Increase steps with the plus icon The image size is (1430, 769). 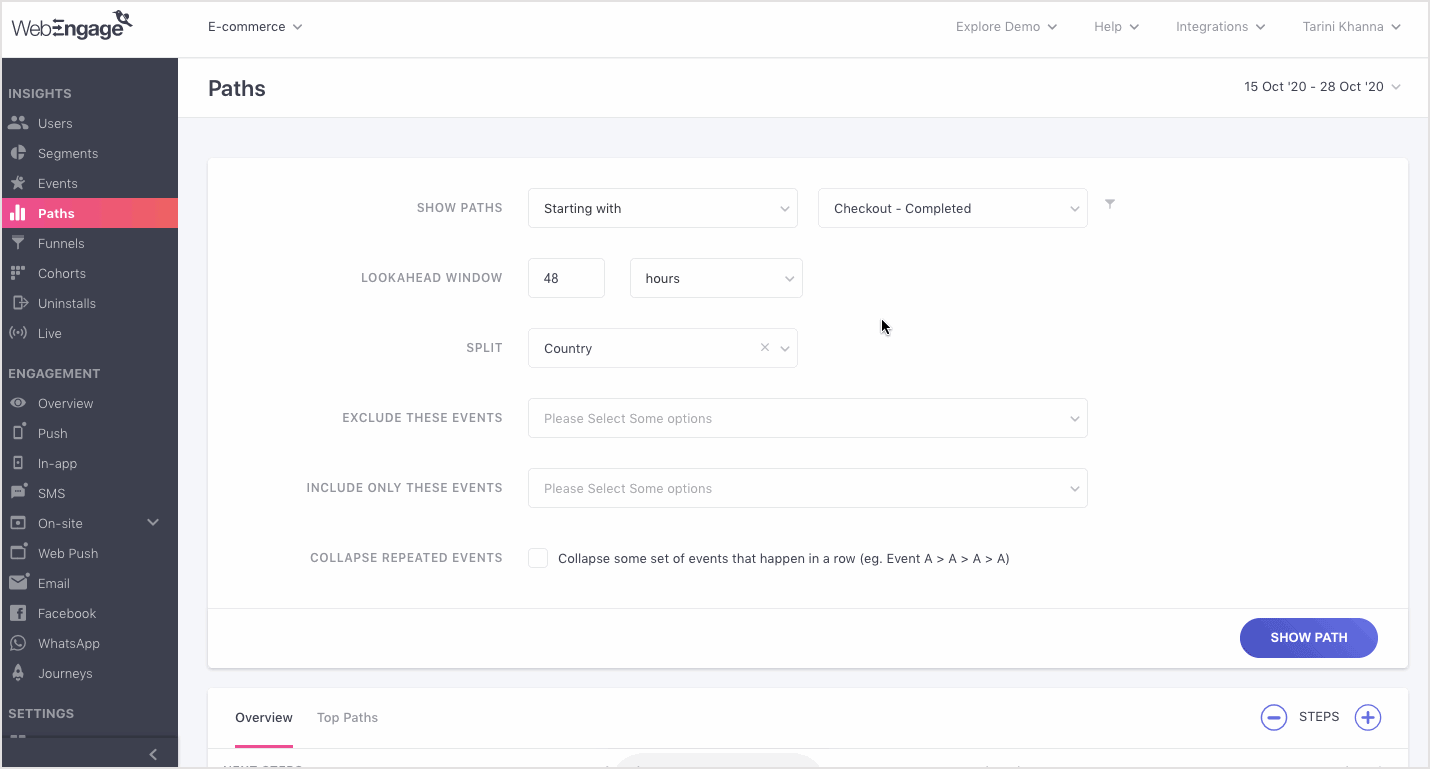[x=1367, y=717]
